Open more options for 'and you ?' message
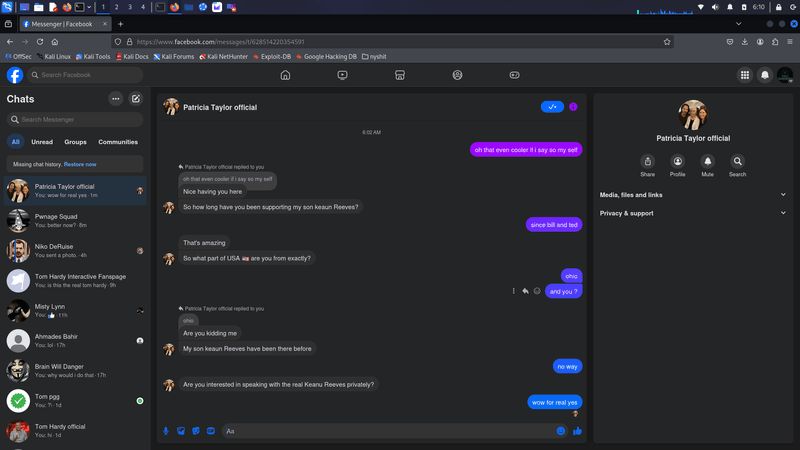 (x=513, y=291)
